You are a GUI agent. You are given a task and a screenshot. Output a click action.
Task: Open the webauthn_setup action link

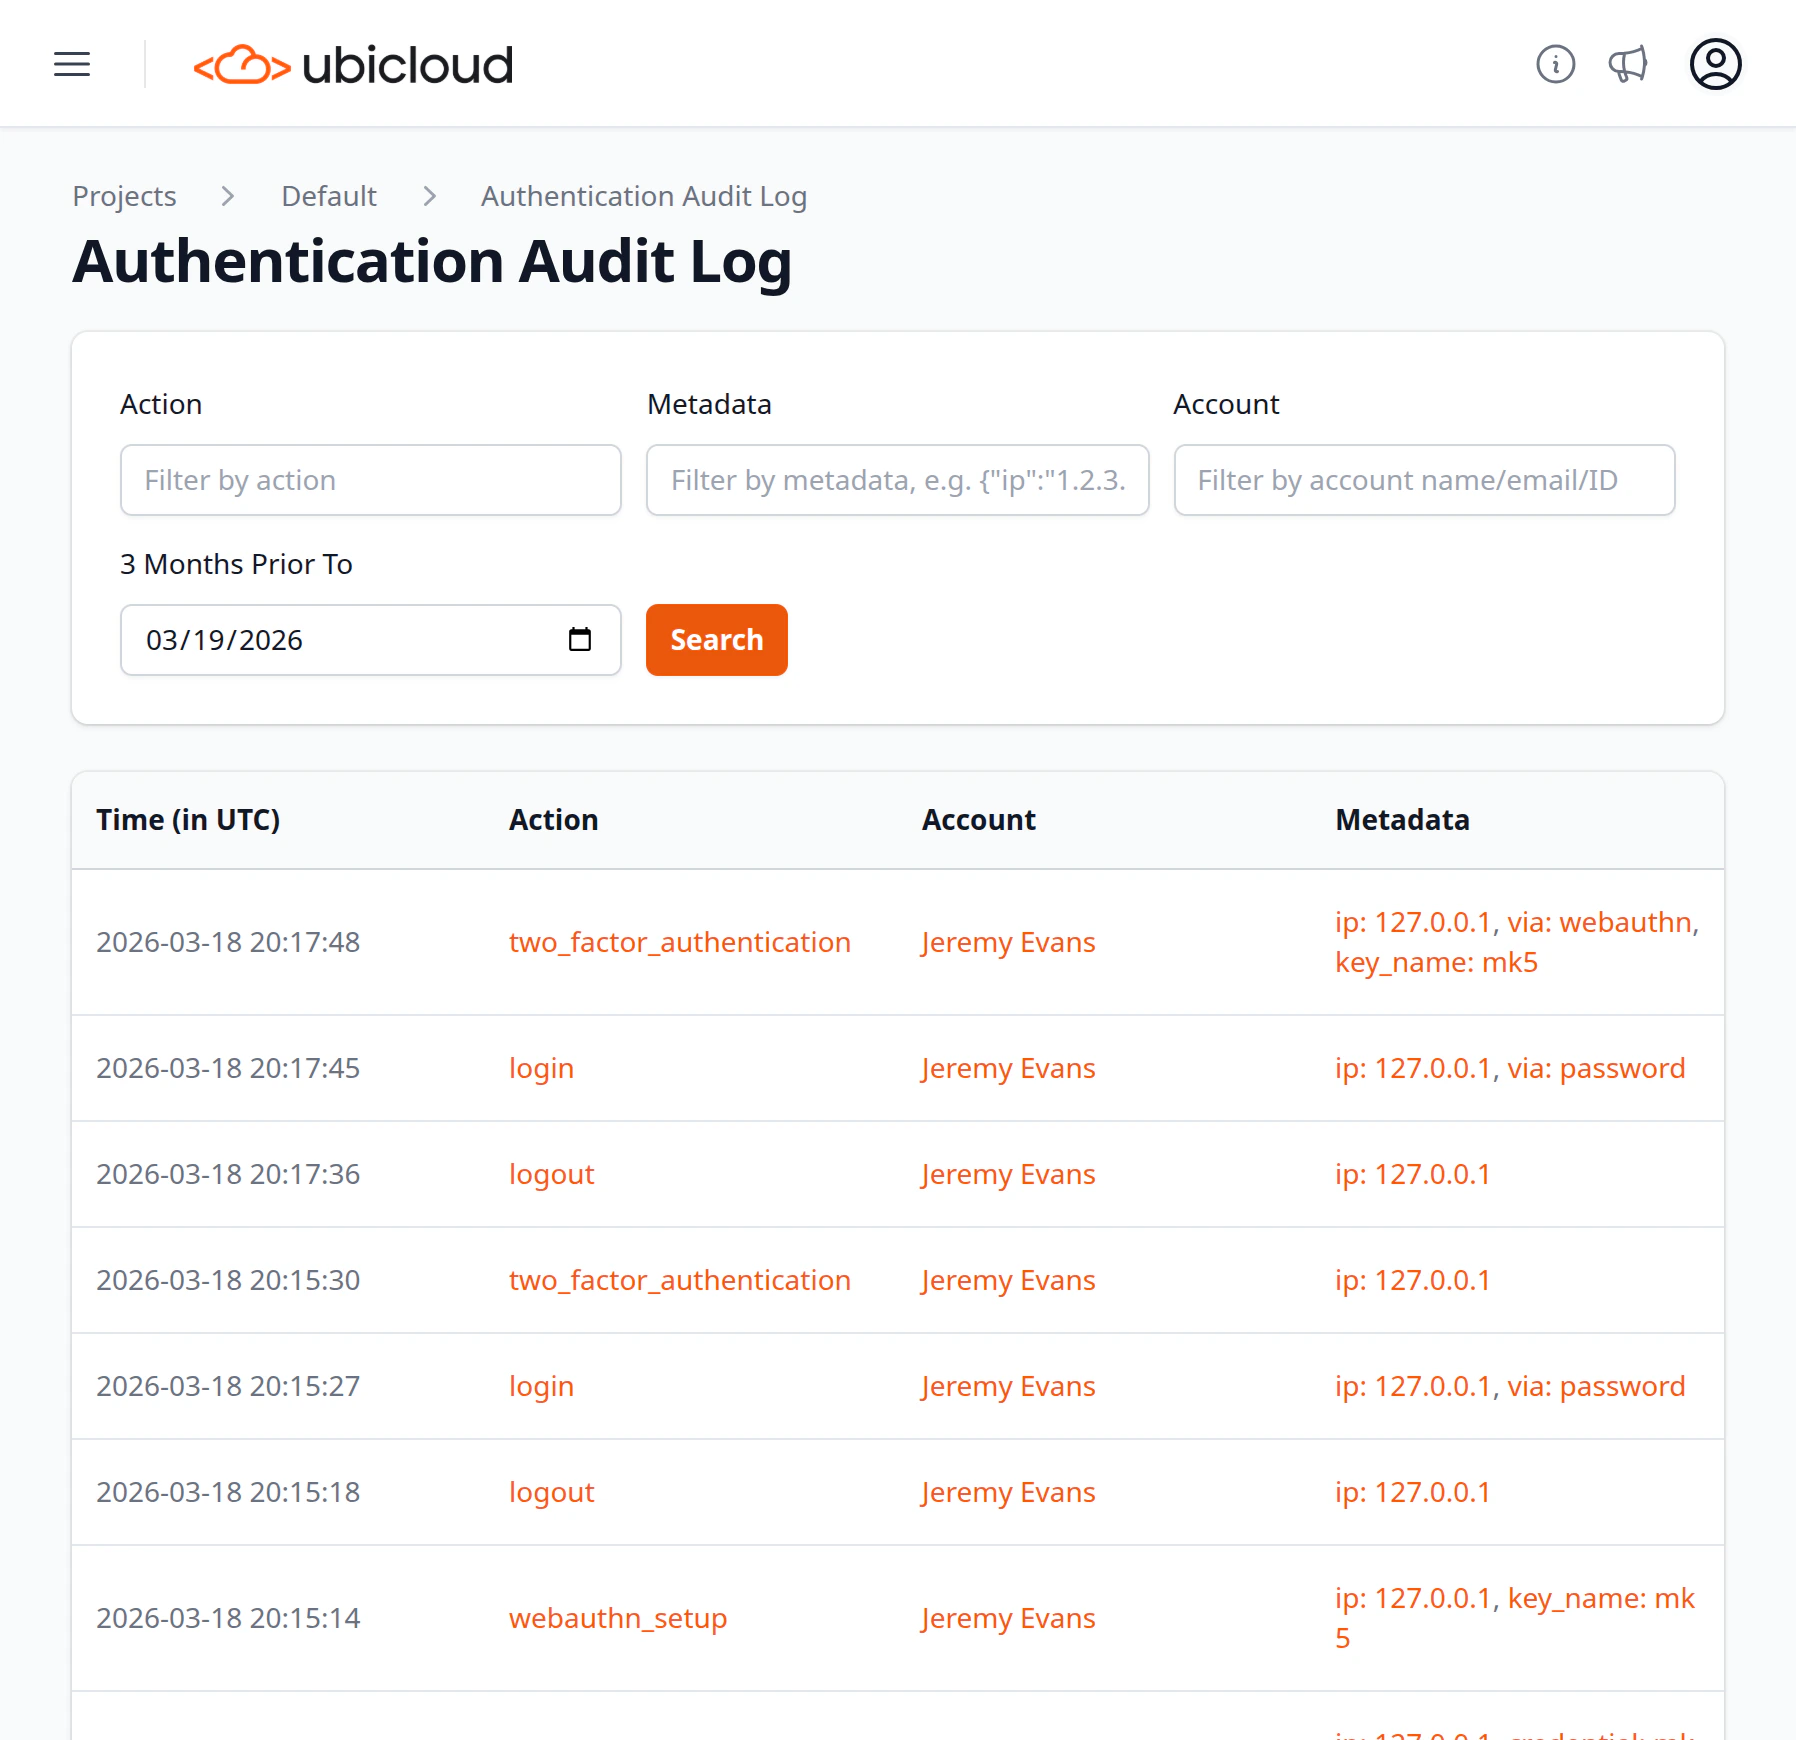(618, 1617)
